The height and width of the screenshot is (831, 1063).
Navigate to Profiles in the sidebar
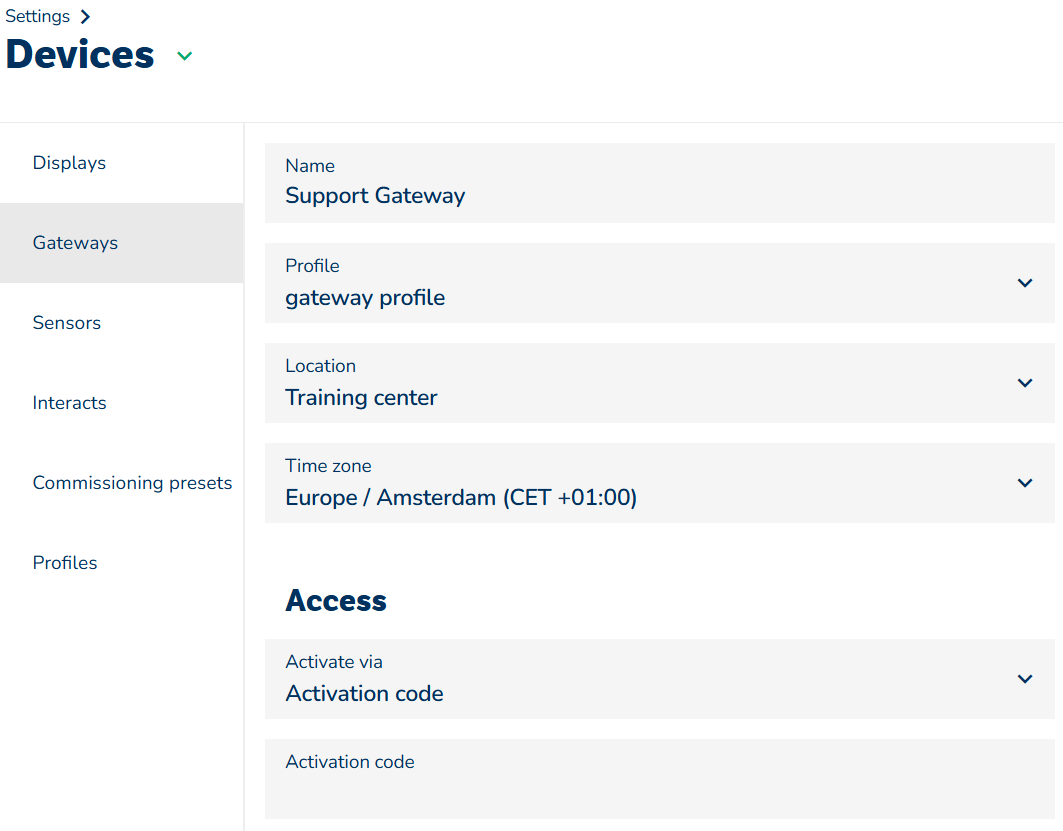pos(65,563)
